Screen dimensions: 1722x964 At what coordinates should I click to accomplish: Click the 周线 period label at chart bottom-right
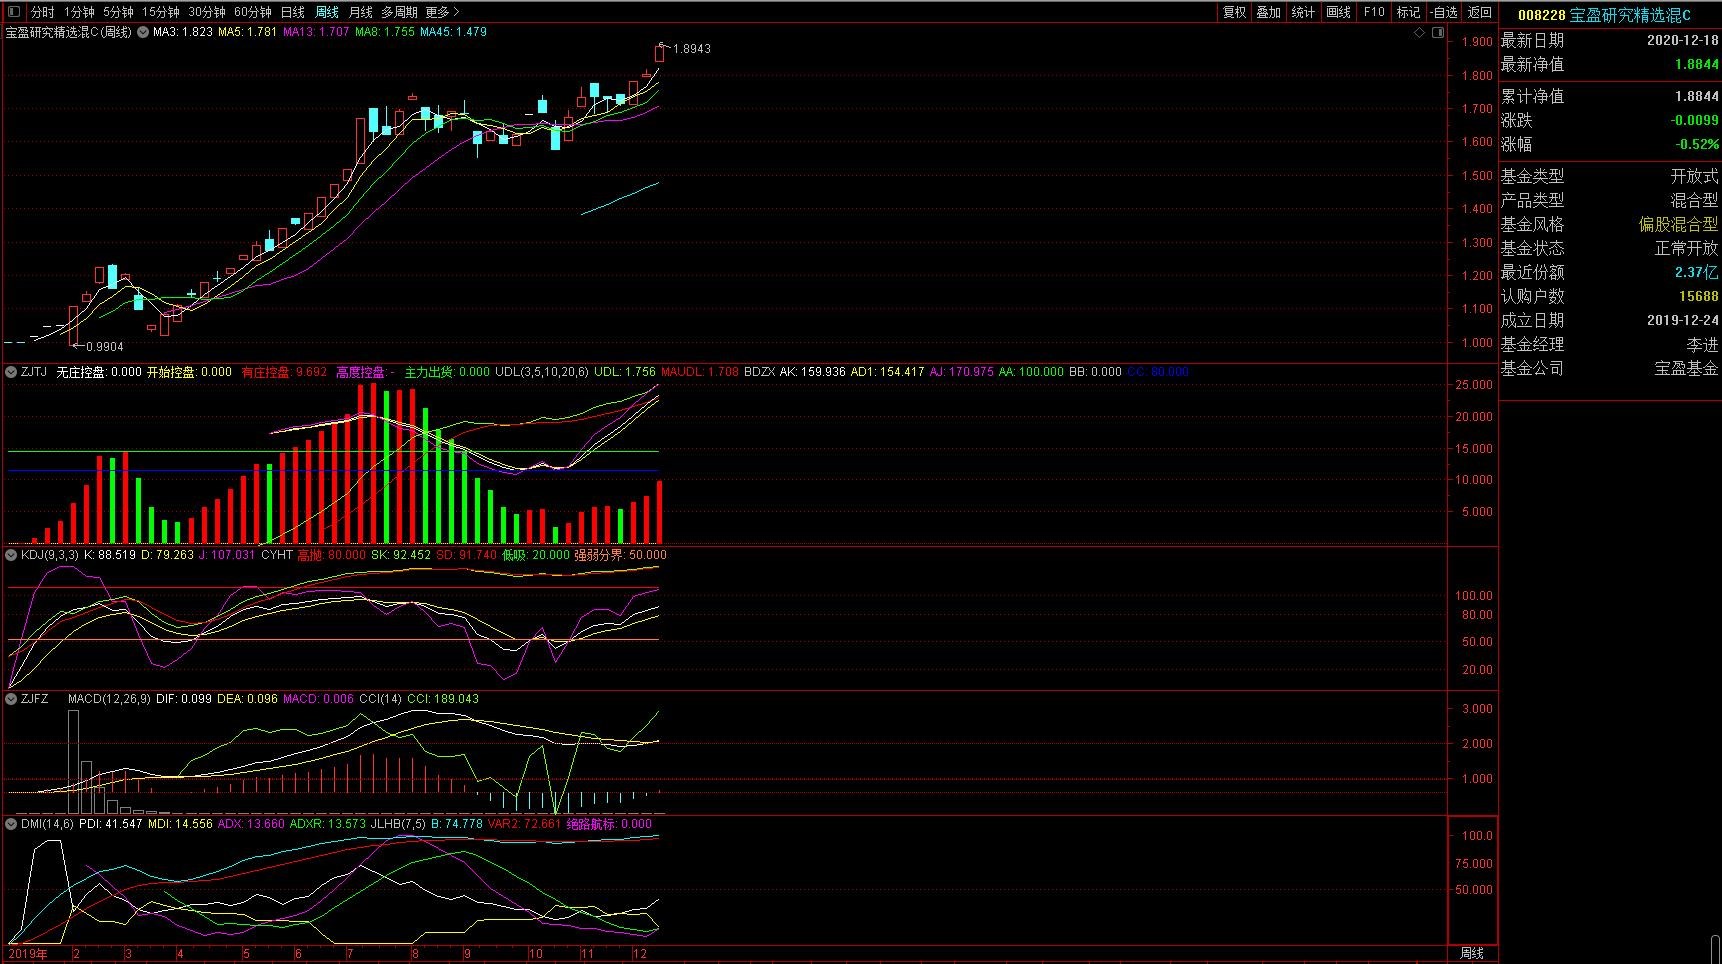(1472, 954)
